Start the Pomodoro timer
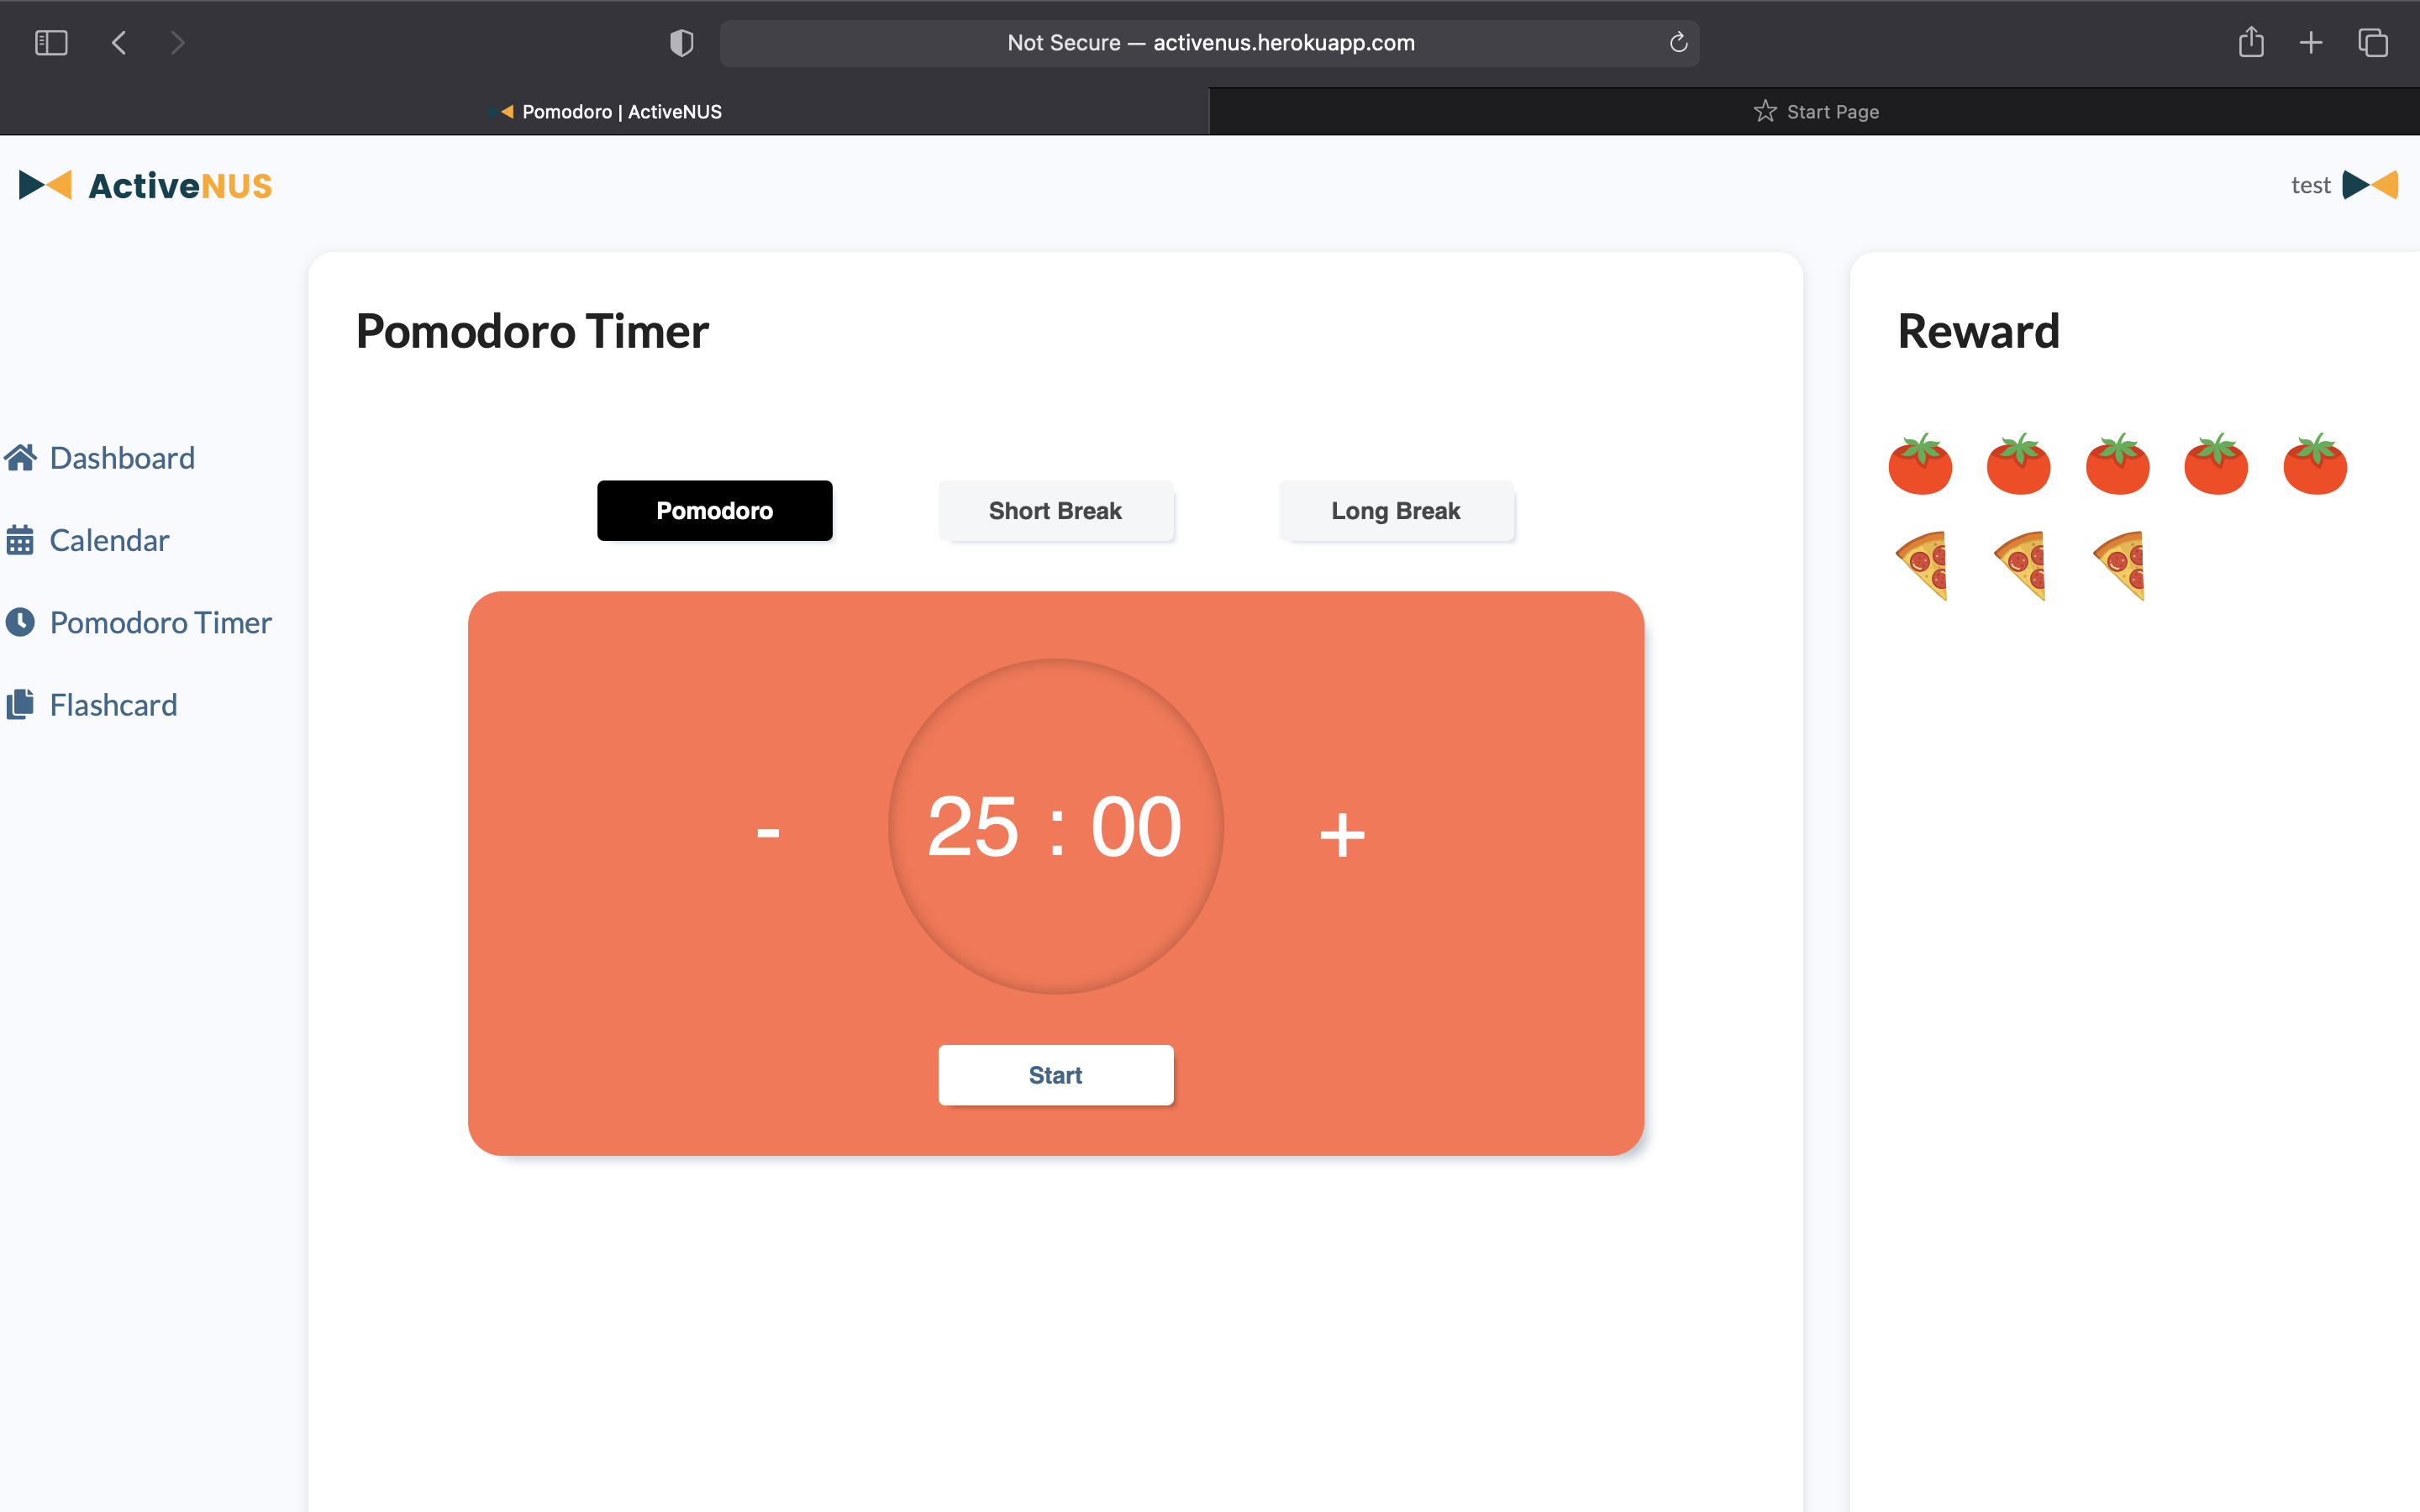Image resolution: width=2420 pixels, height=1512 pixels. (1055, 1075)
